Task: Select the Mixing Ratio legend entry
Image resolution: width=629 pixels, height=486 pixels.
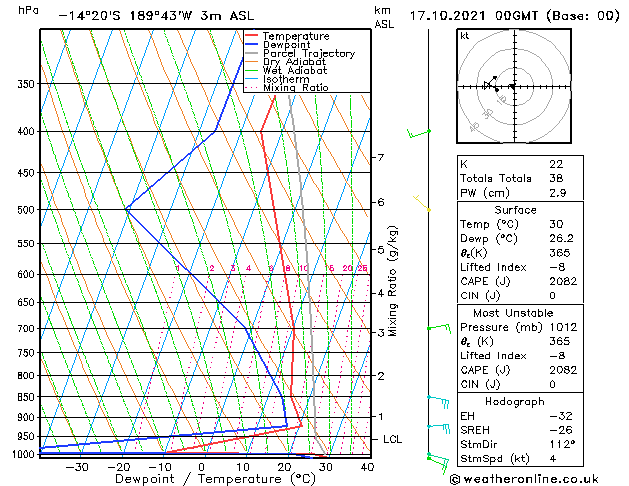Action: pos(296,87)
